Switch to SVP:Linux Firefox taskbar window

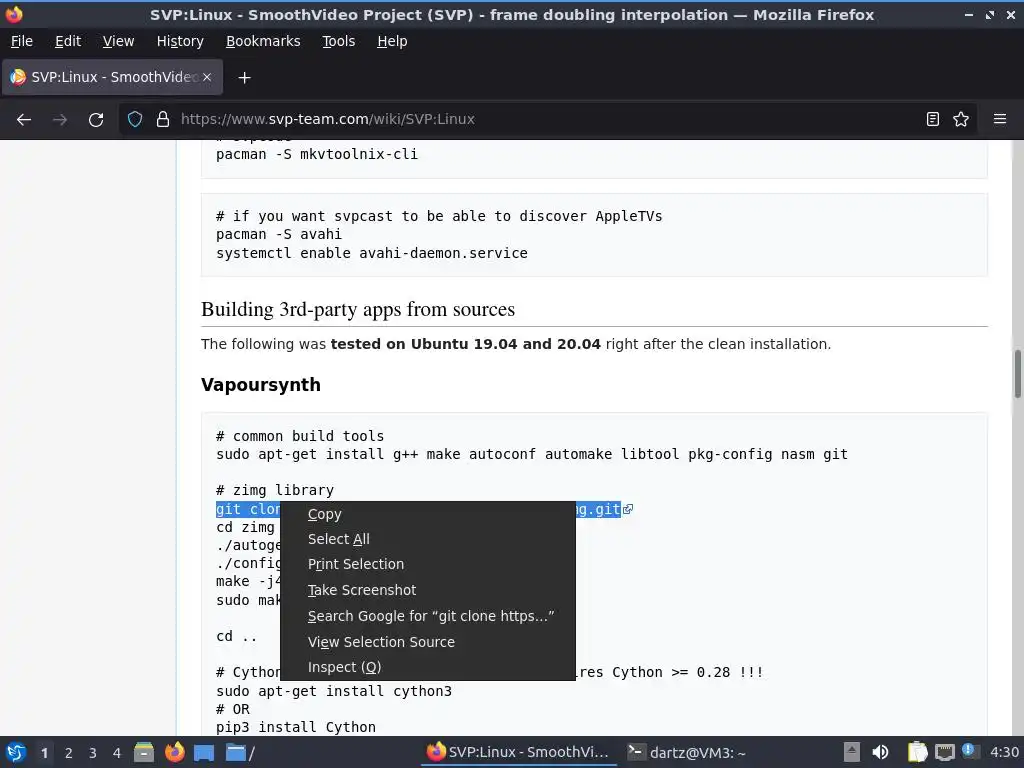(x=519, y=752)
